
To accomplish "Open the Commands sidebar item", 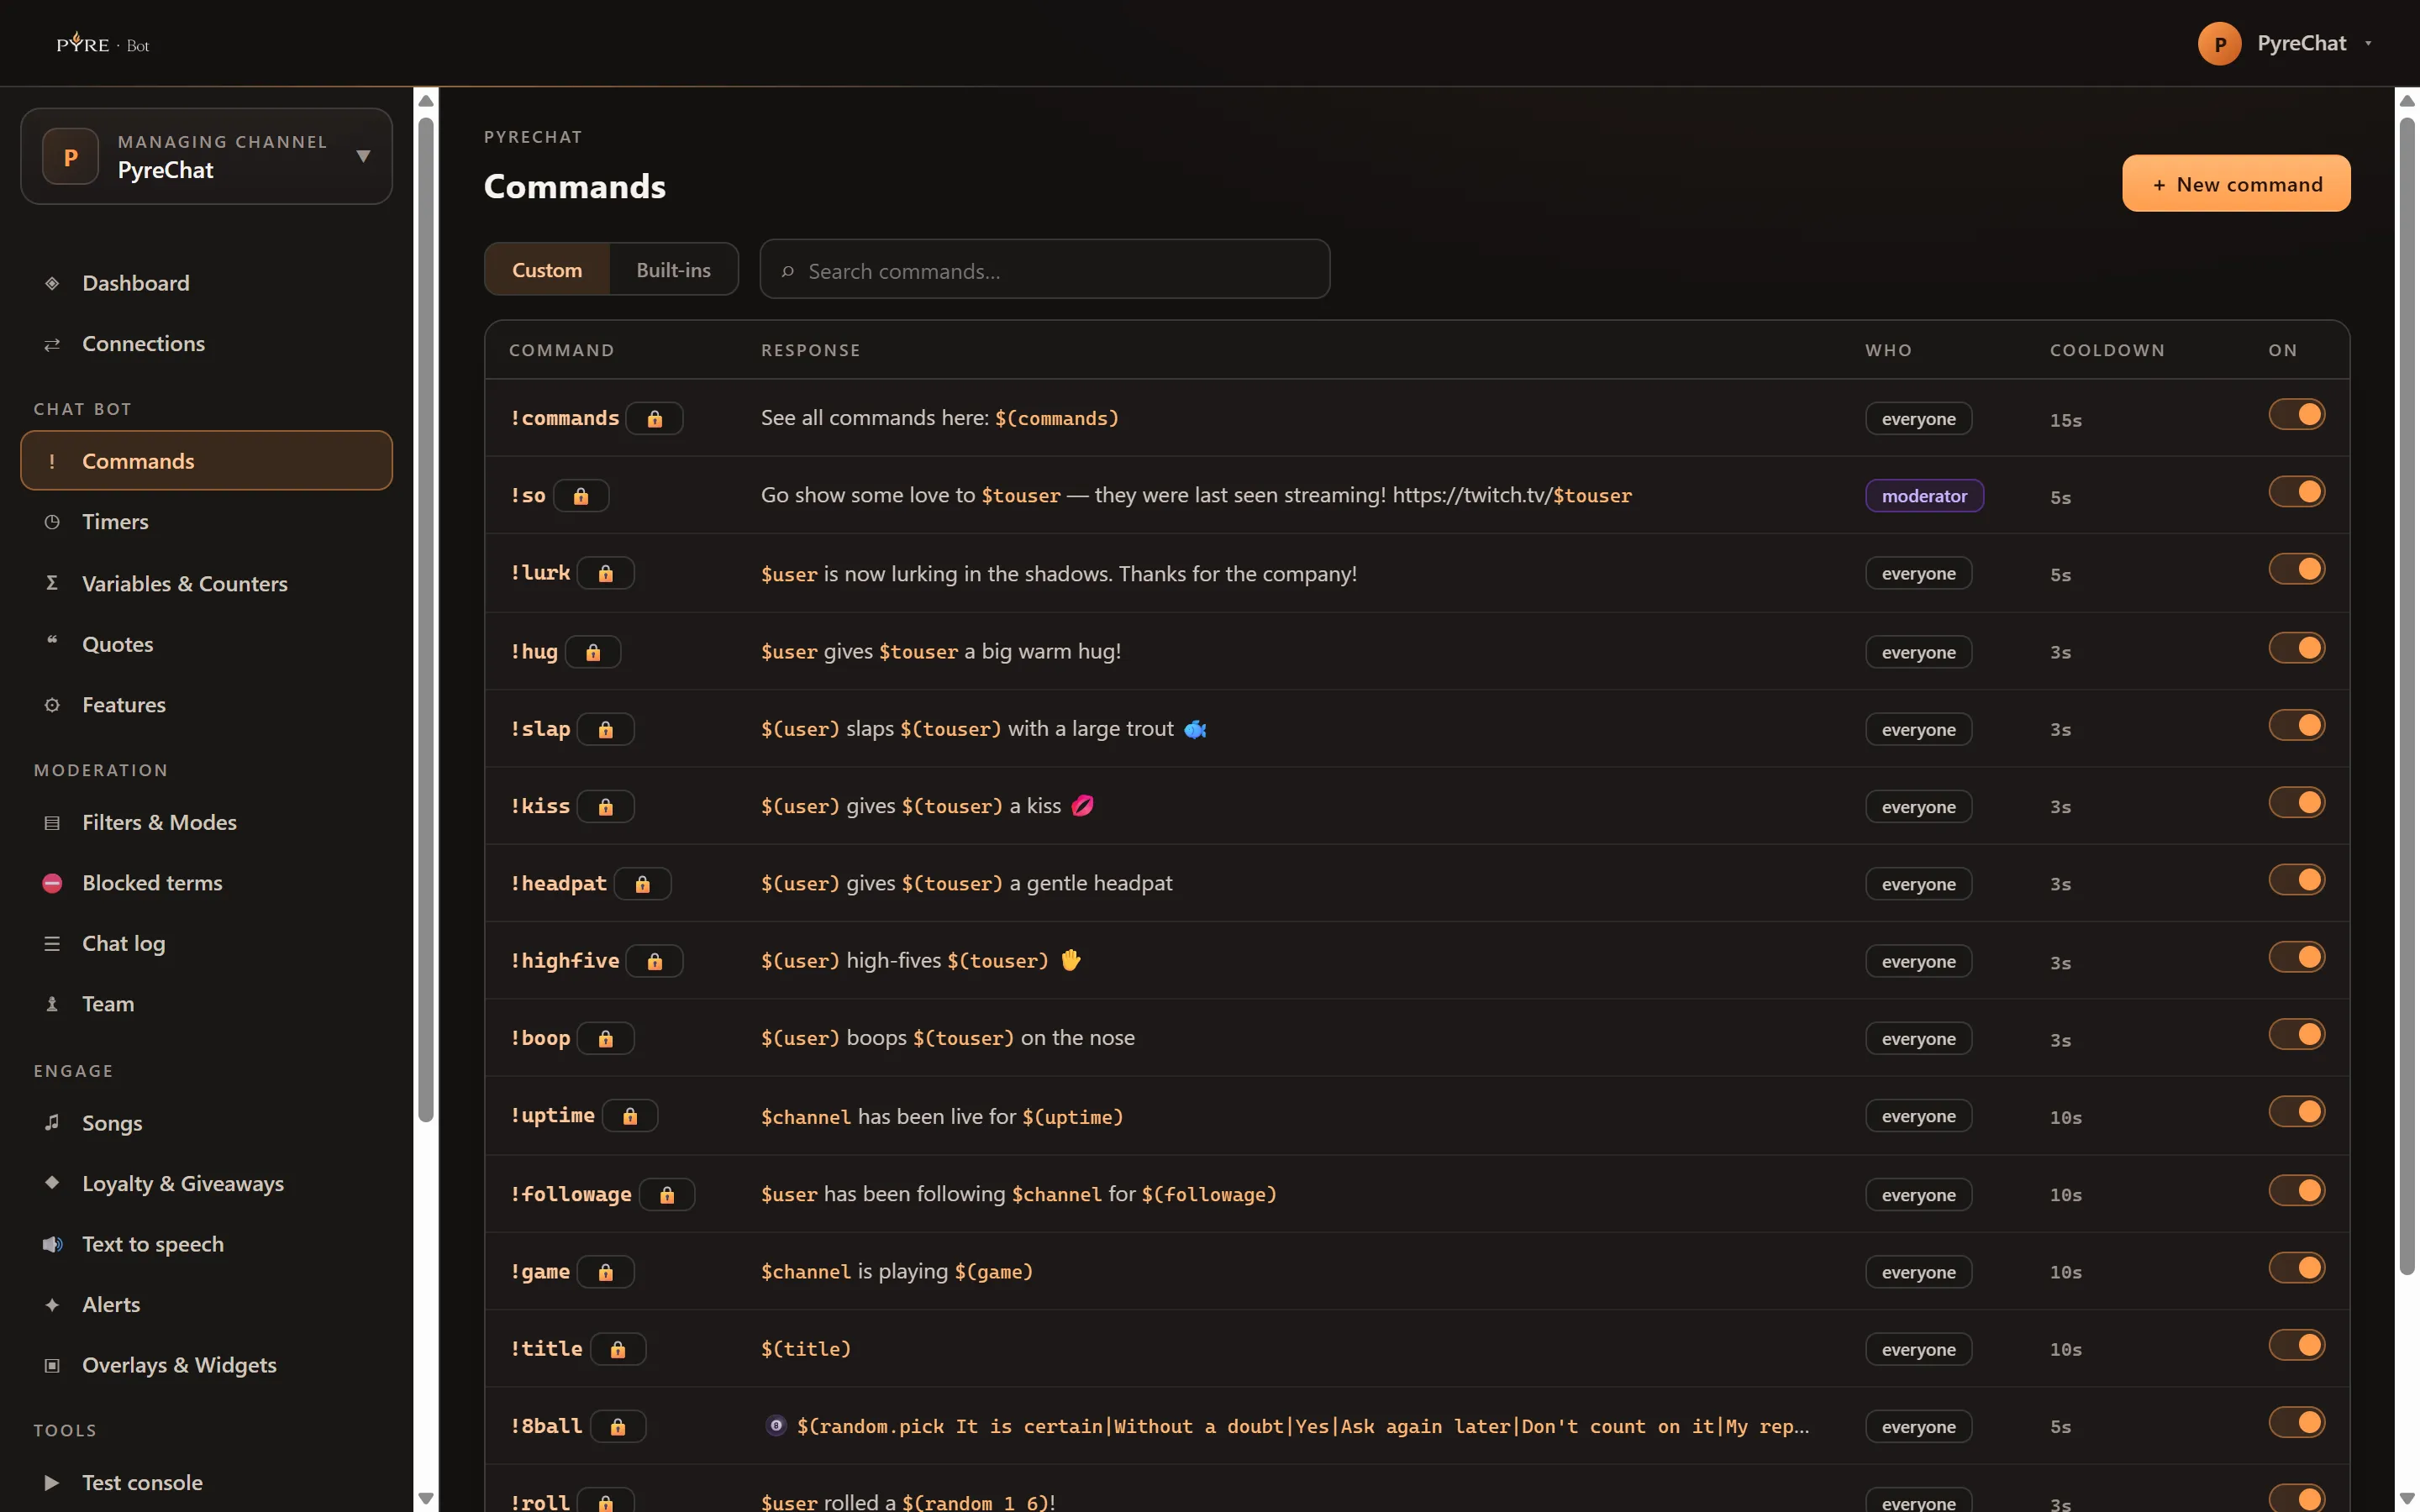I will 206,461.
